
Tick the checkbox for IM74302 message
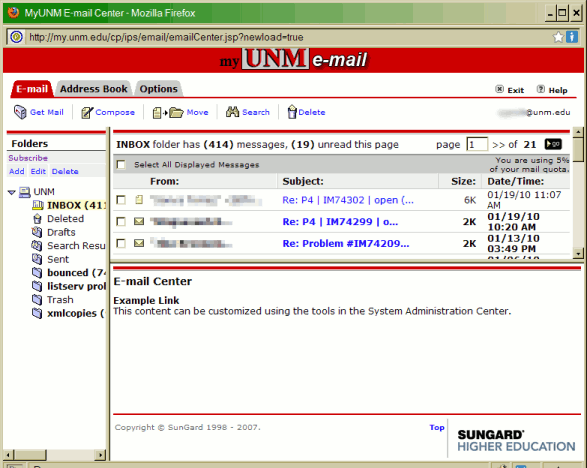click(x=121, y=200)
